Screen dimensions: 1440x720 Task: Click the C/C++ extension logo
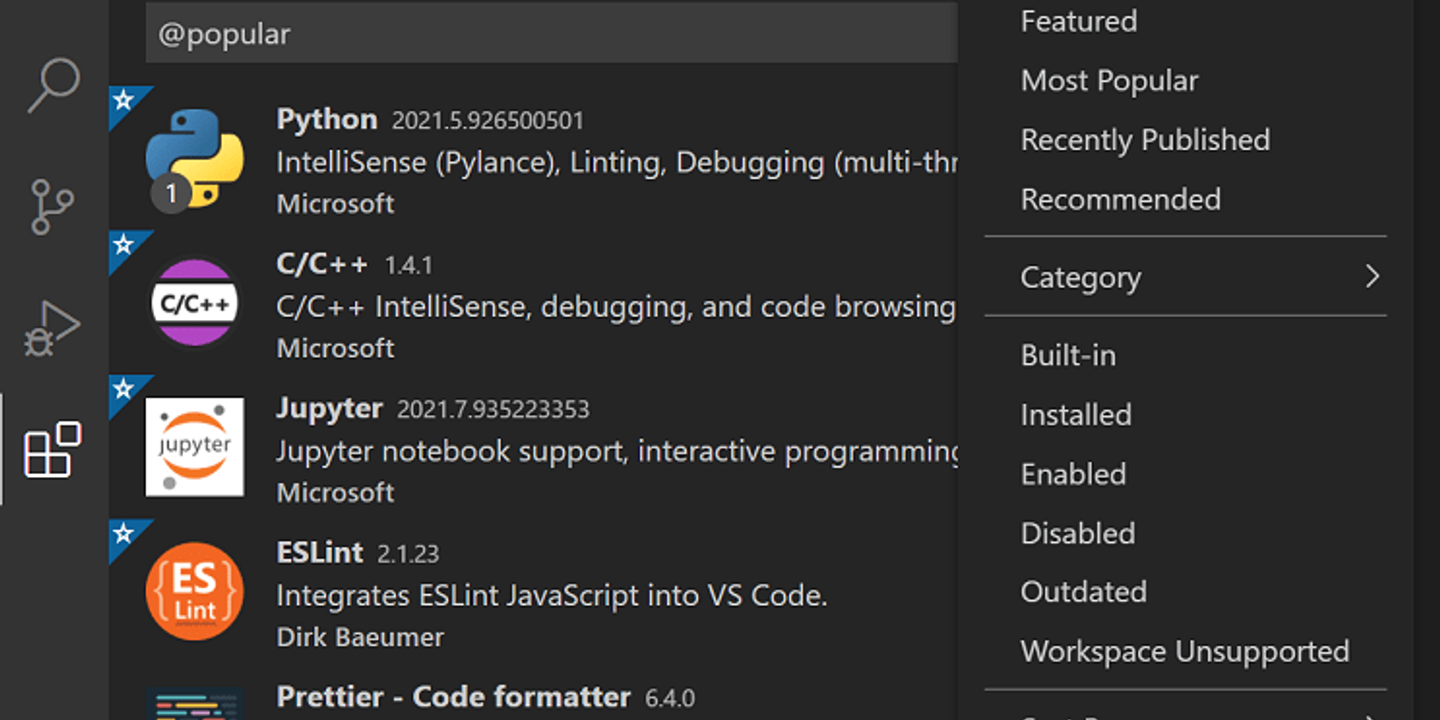pyautogui.click(x=195, y=303)
